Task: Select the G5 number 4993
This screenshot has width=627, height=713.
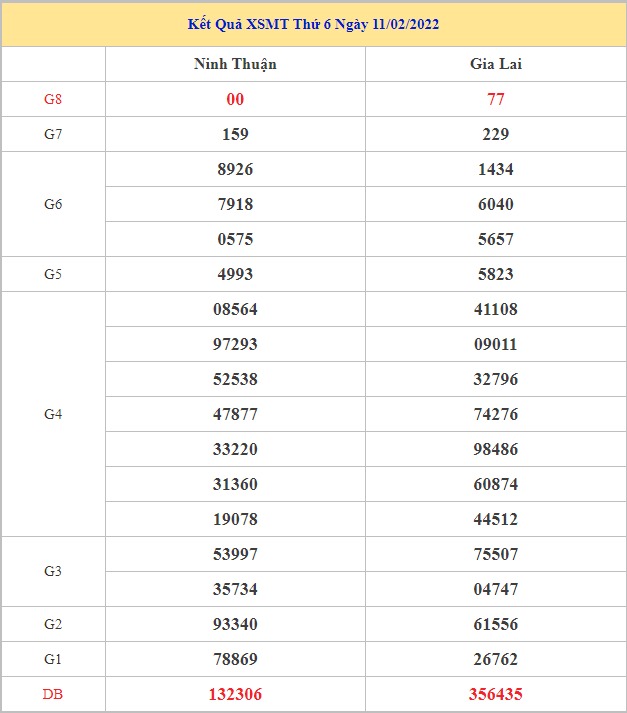Action: tap(235, 274)
